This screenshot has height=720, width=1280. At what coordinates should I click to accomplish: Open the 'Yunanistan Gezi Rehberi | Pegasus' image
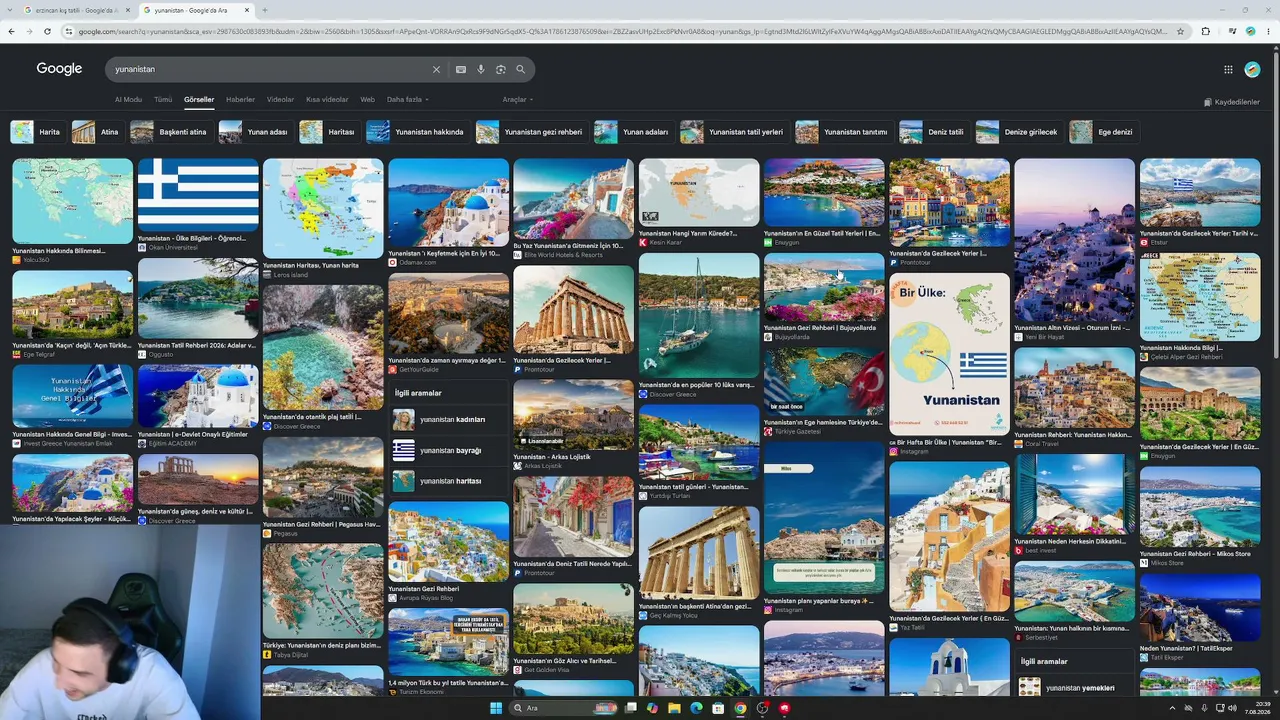[323, 477]
